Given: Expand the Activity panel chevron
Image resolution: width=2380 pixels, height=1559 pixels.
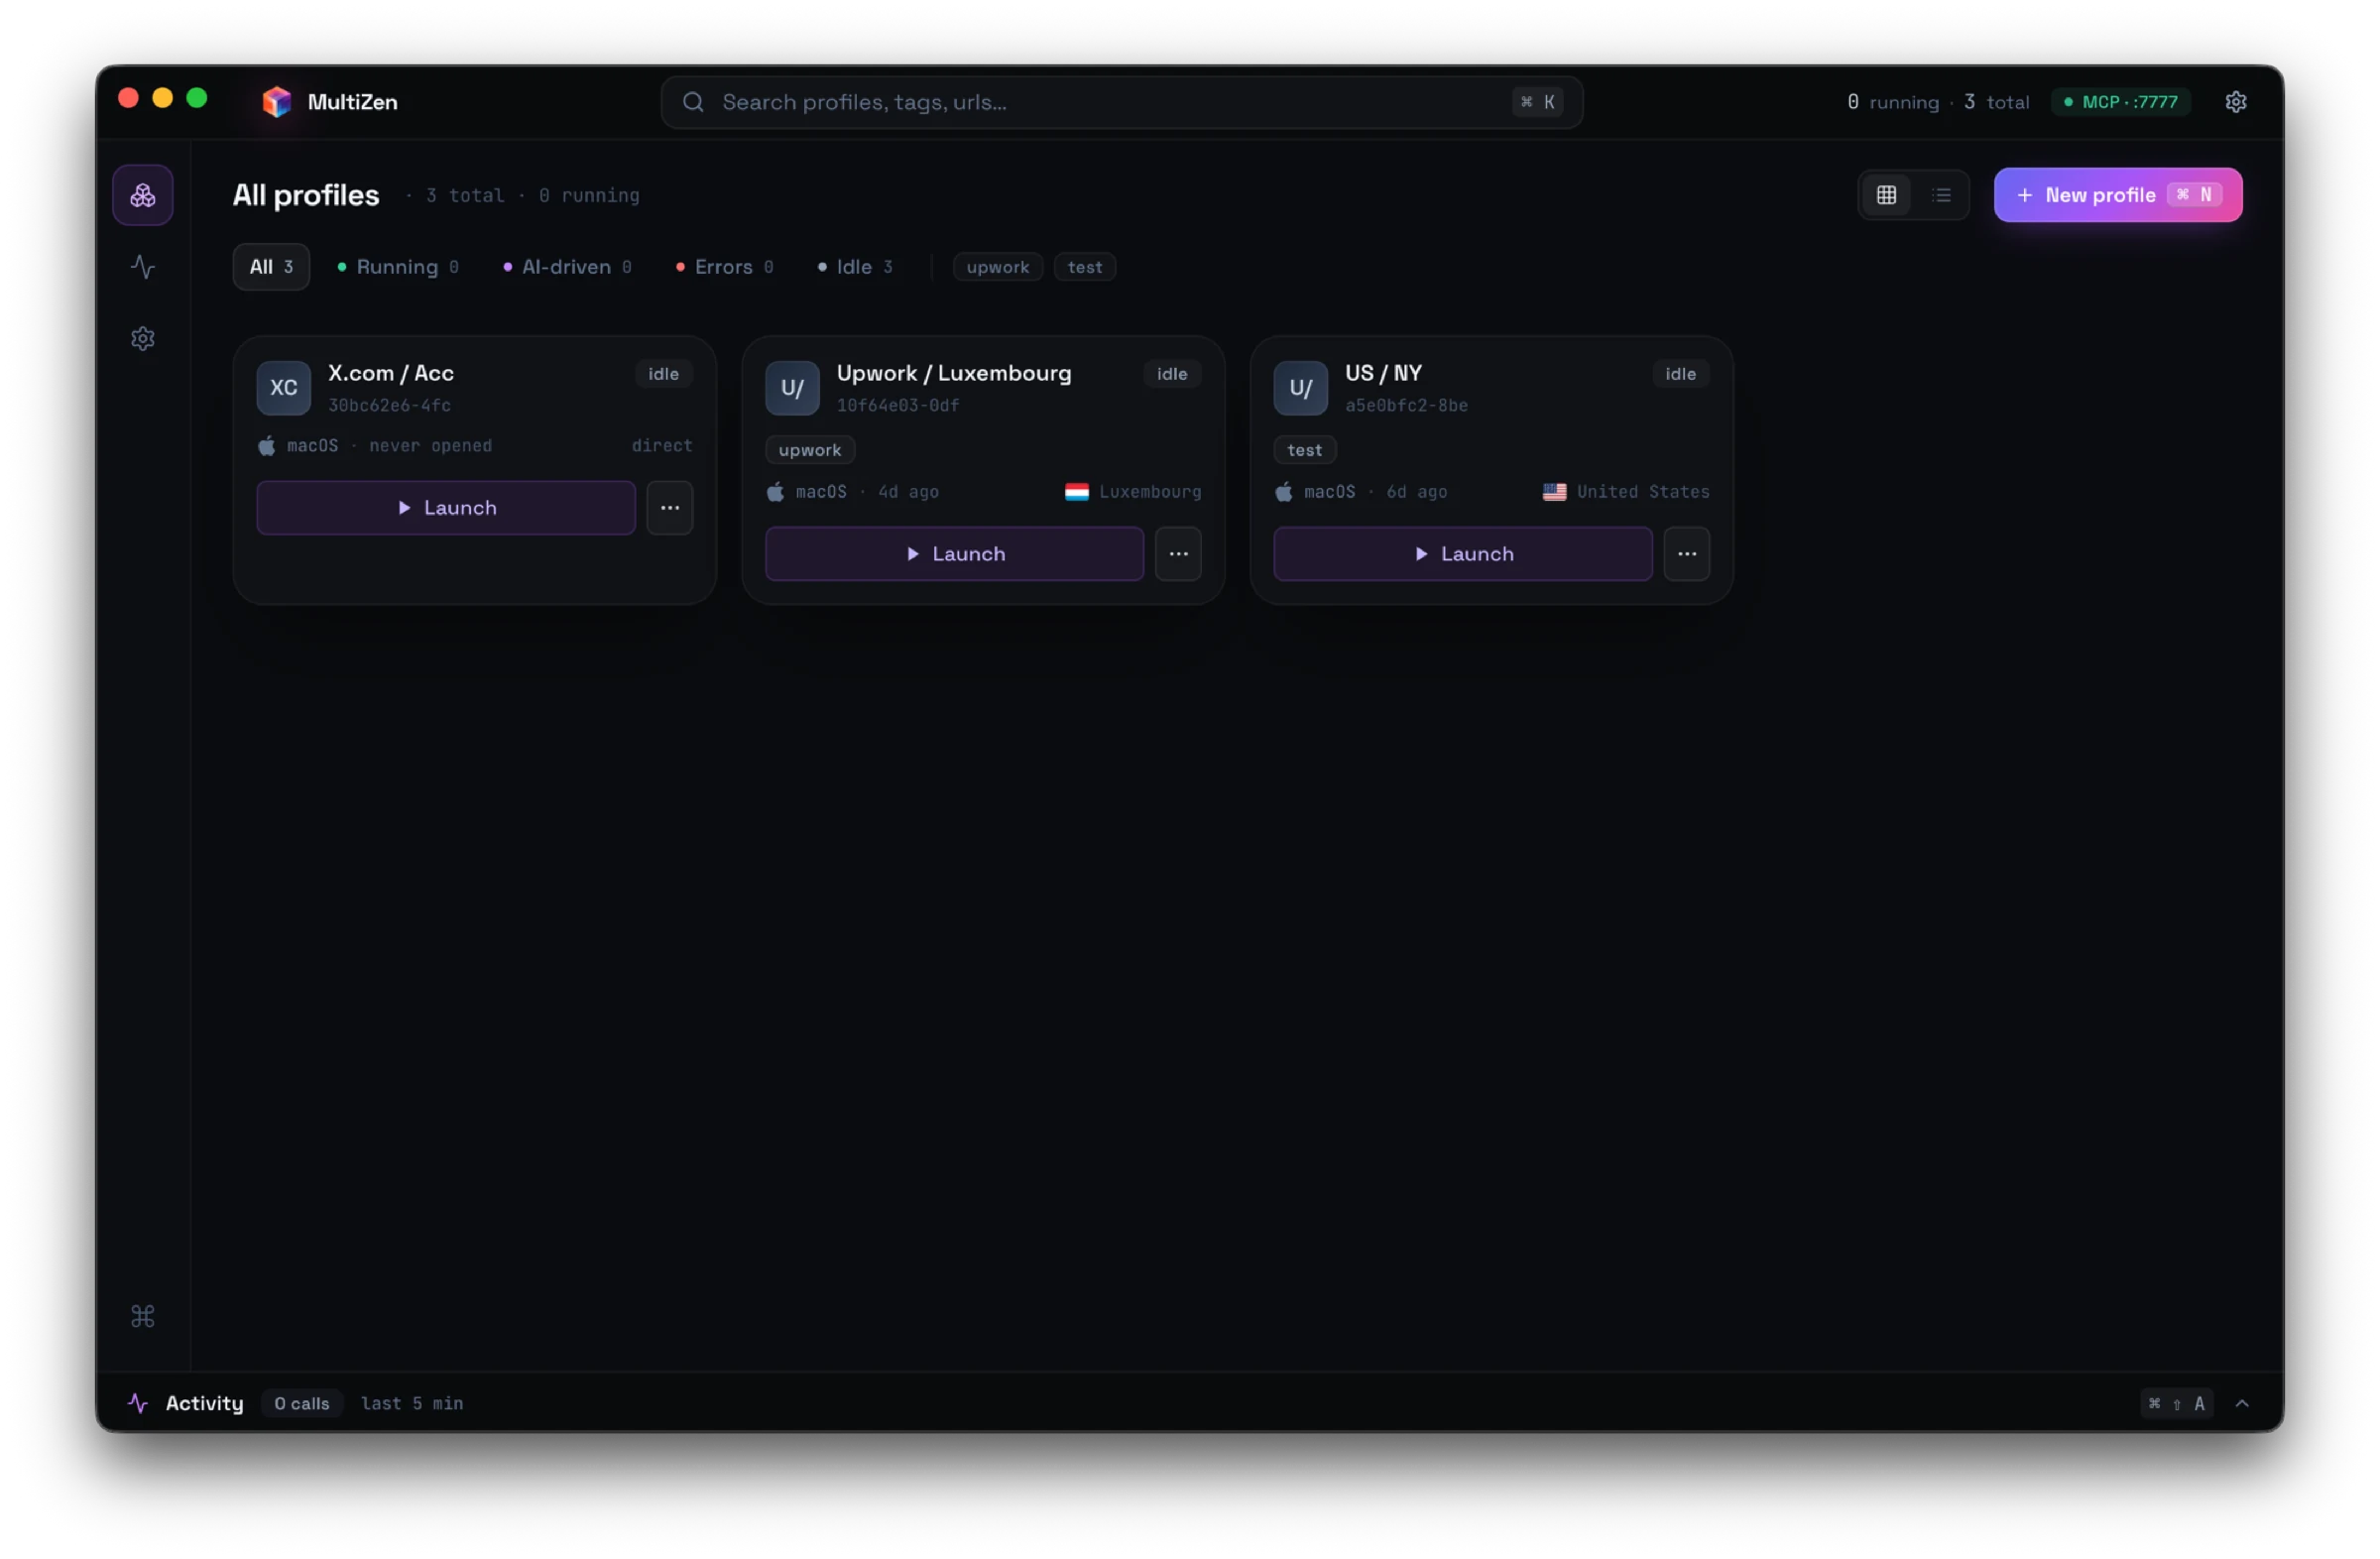Looking at the screenshot, I should tap(2242, 1404).
